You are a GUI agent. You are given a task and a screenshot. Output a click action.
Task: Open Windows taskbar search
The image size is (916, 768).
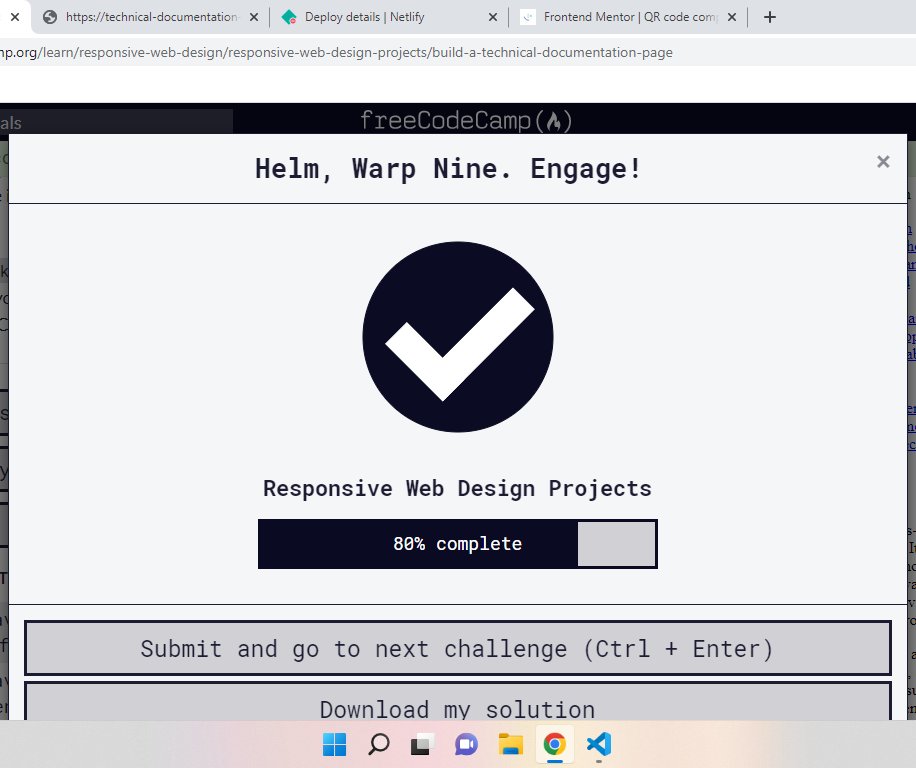pos(379,745)
